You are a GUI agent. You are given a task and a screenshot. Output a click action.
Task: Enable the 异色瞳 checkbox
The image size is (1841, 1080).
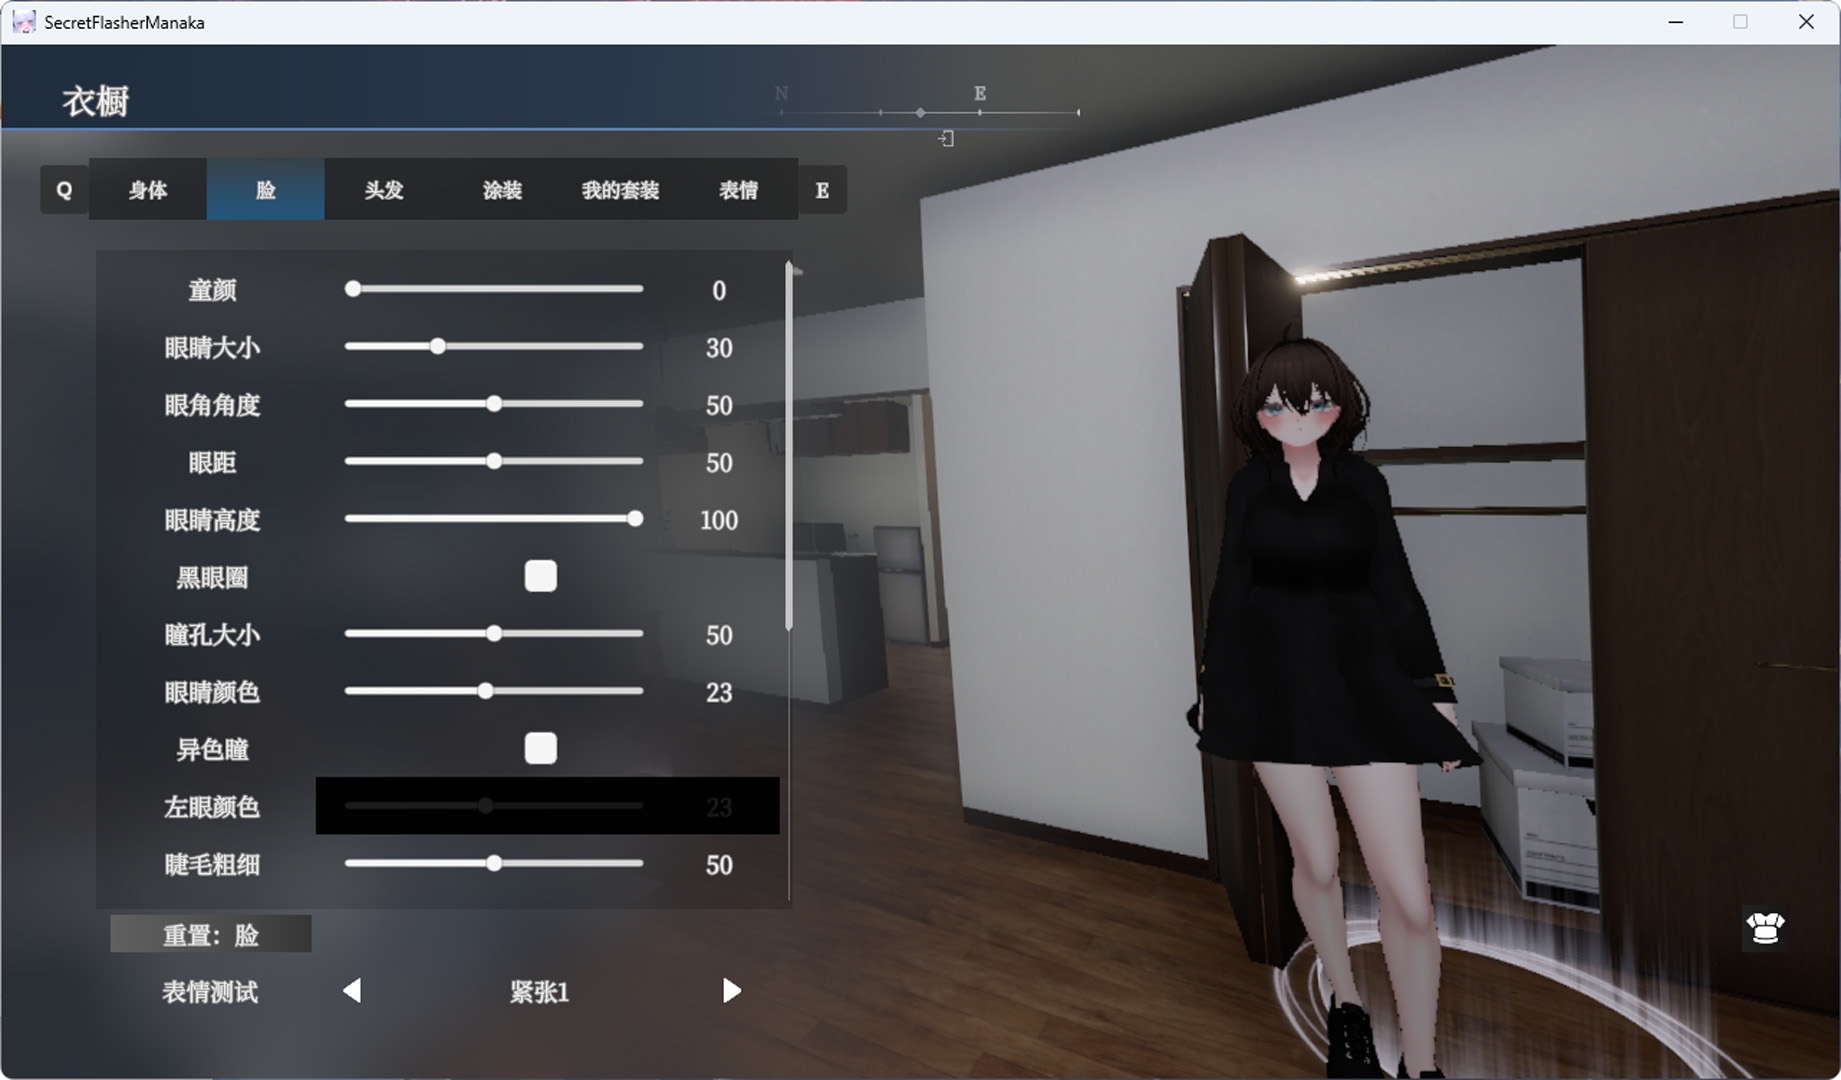pos(540,748)
